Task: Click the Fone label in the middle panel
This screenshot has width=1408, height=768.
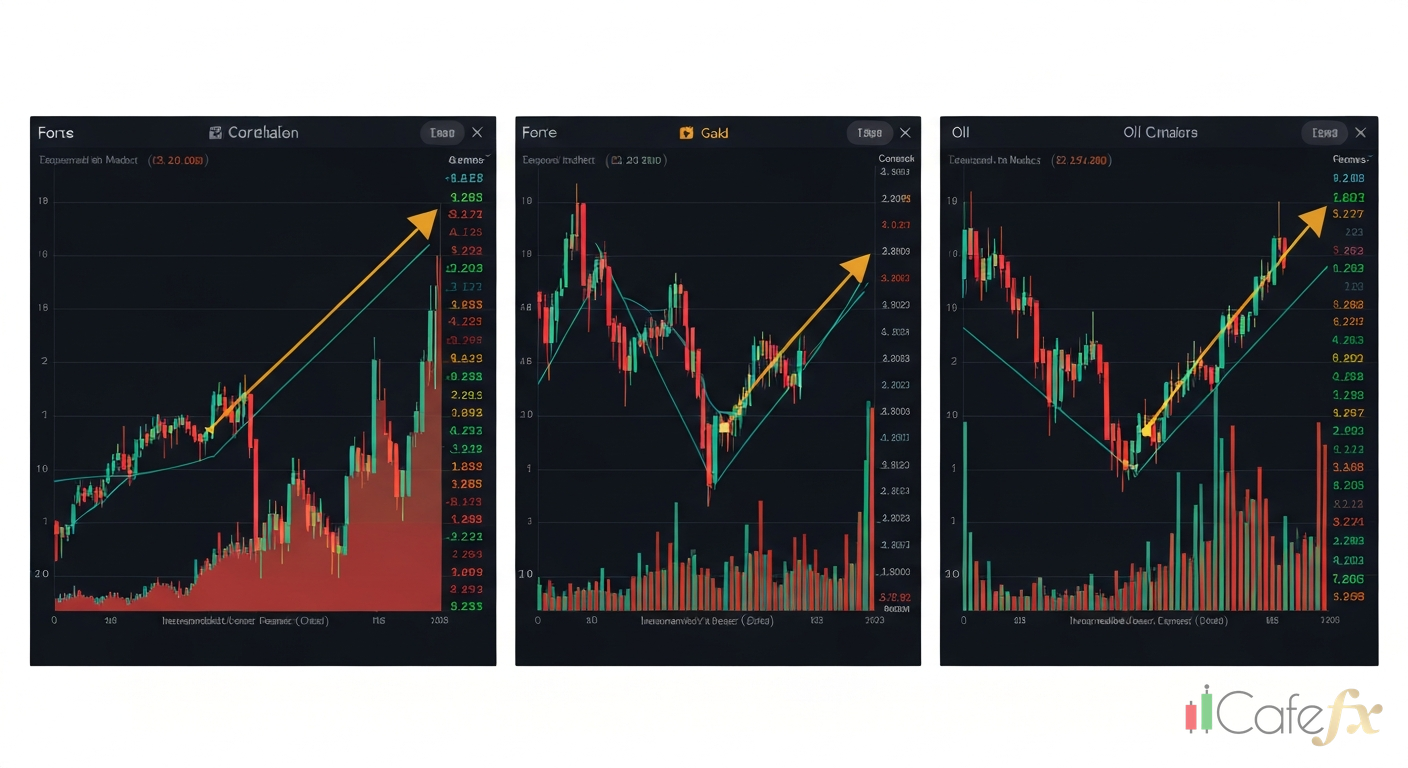Action: tap(539, 133)
